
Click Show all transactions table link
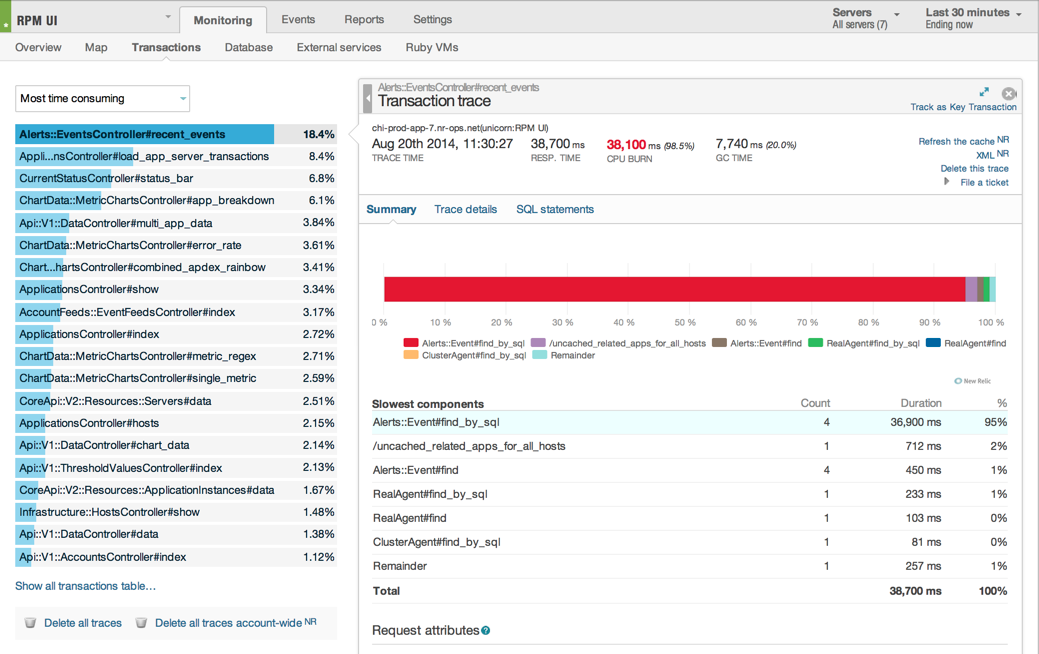pos(85,586)
